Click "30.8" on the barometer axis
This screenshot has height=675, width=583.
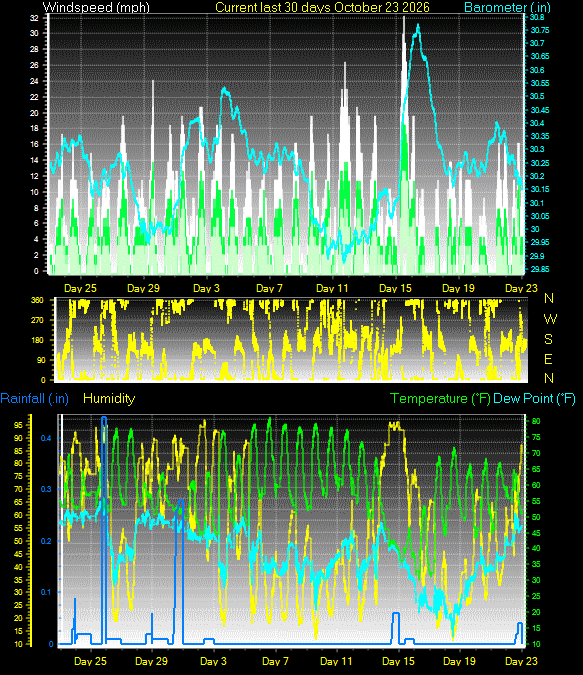pyautogui.click(x=537, y=17)
